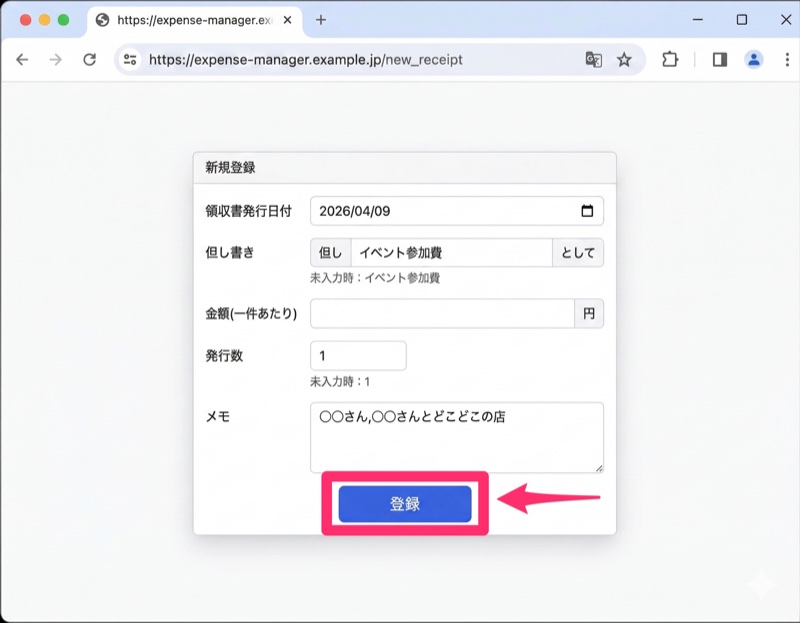800x623 pixels.
Task: Show the browser side panel icon
Action: pyautogui.click(x=719, y=59)
